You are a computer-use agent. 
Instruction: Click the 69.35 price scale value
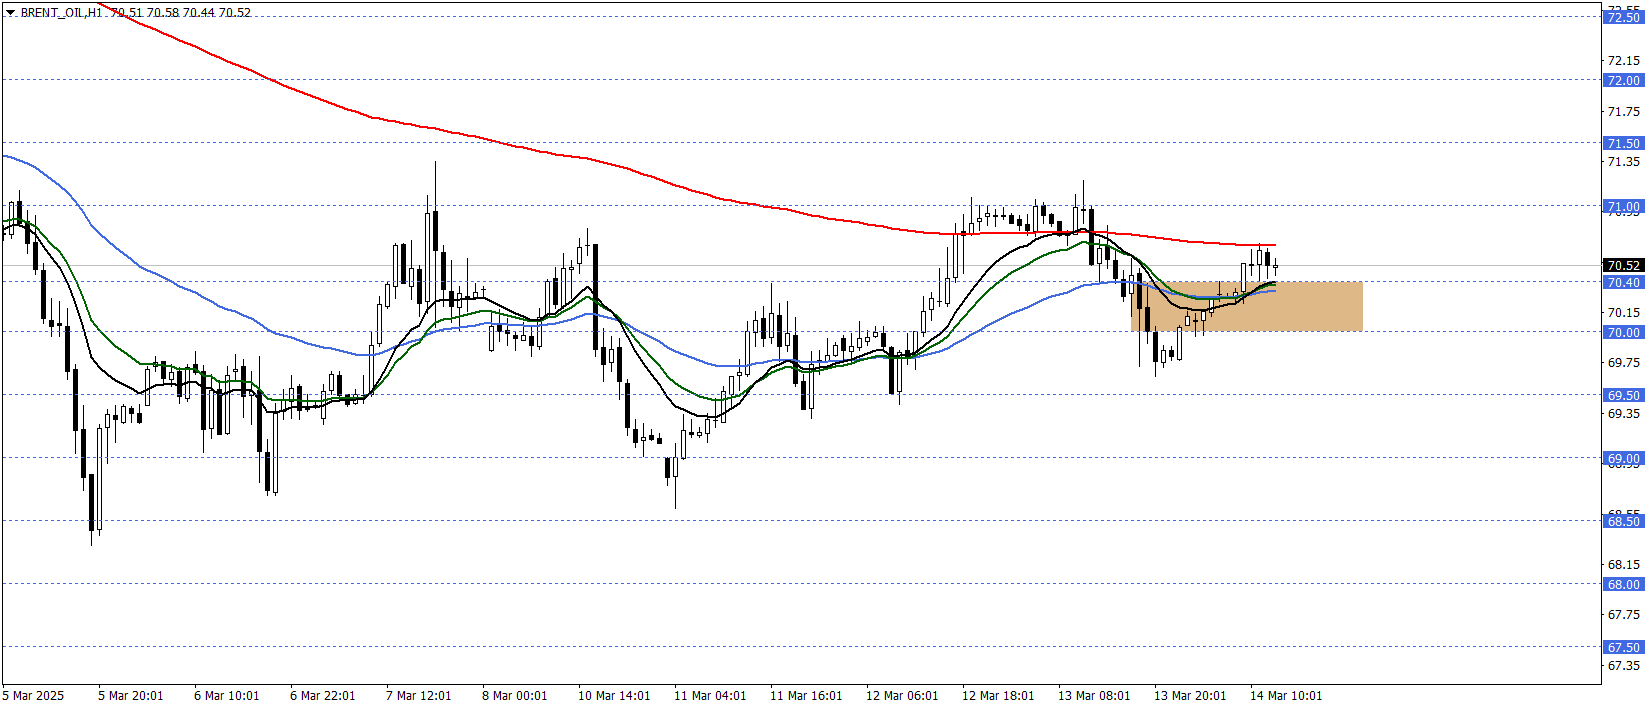[x=1623, y=413]
